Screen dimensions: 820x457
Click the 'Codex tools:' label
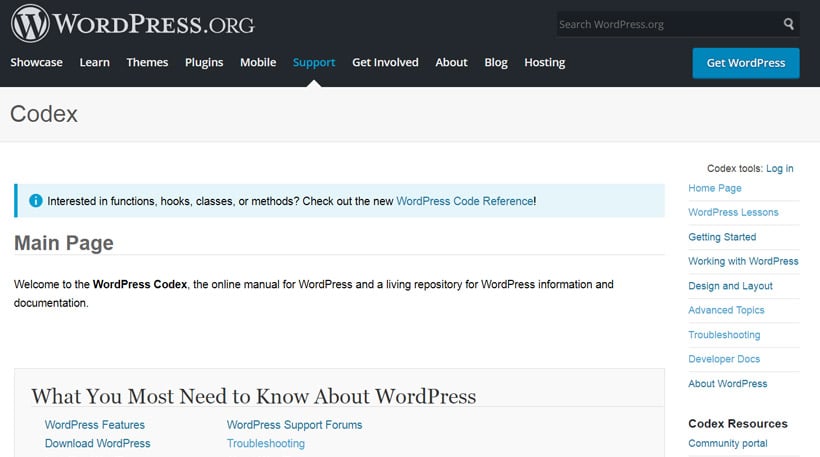coord(735,168)
